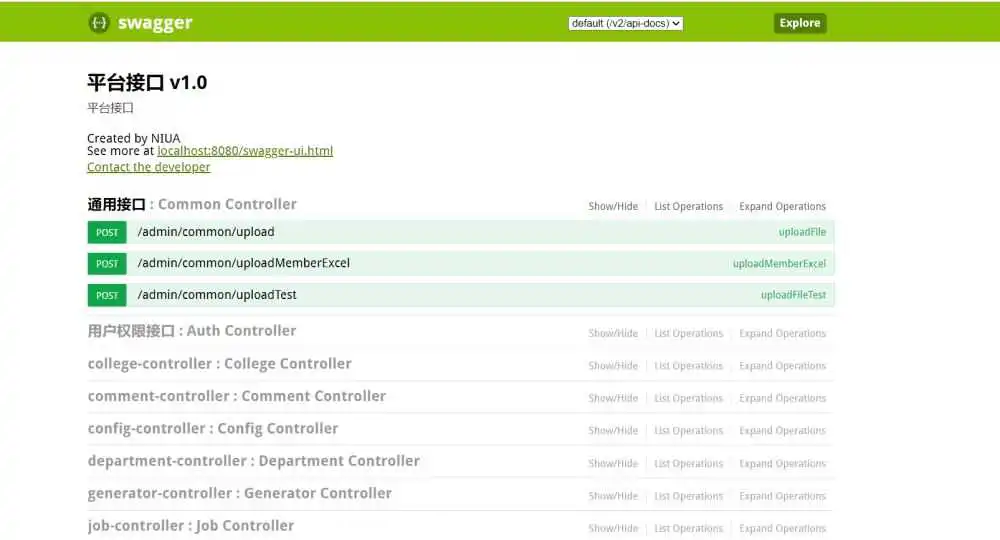The width and height of the screenshot is (1000, 540).
Task: Click Show/Hide for Department Controller
Action: pos(613,463)
